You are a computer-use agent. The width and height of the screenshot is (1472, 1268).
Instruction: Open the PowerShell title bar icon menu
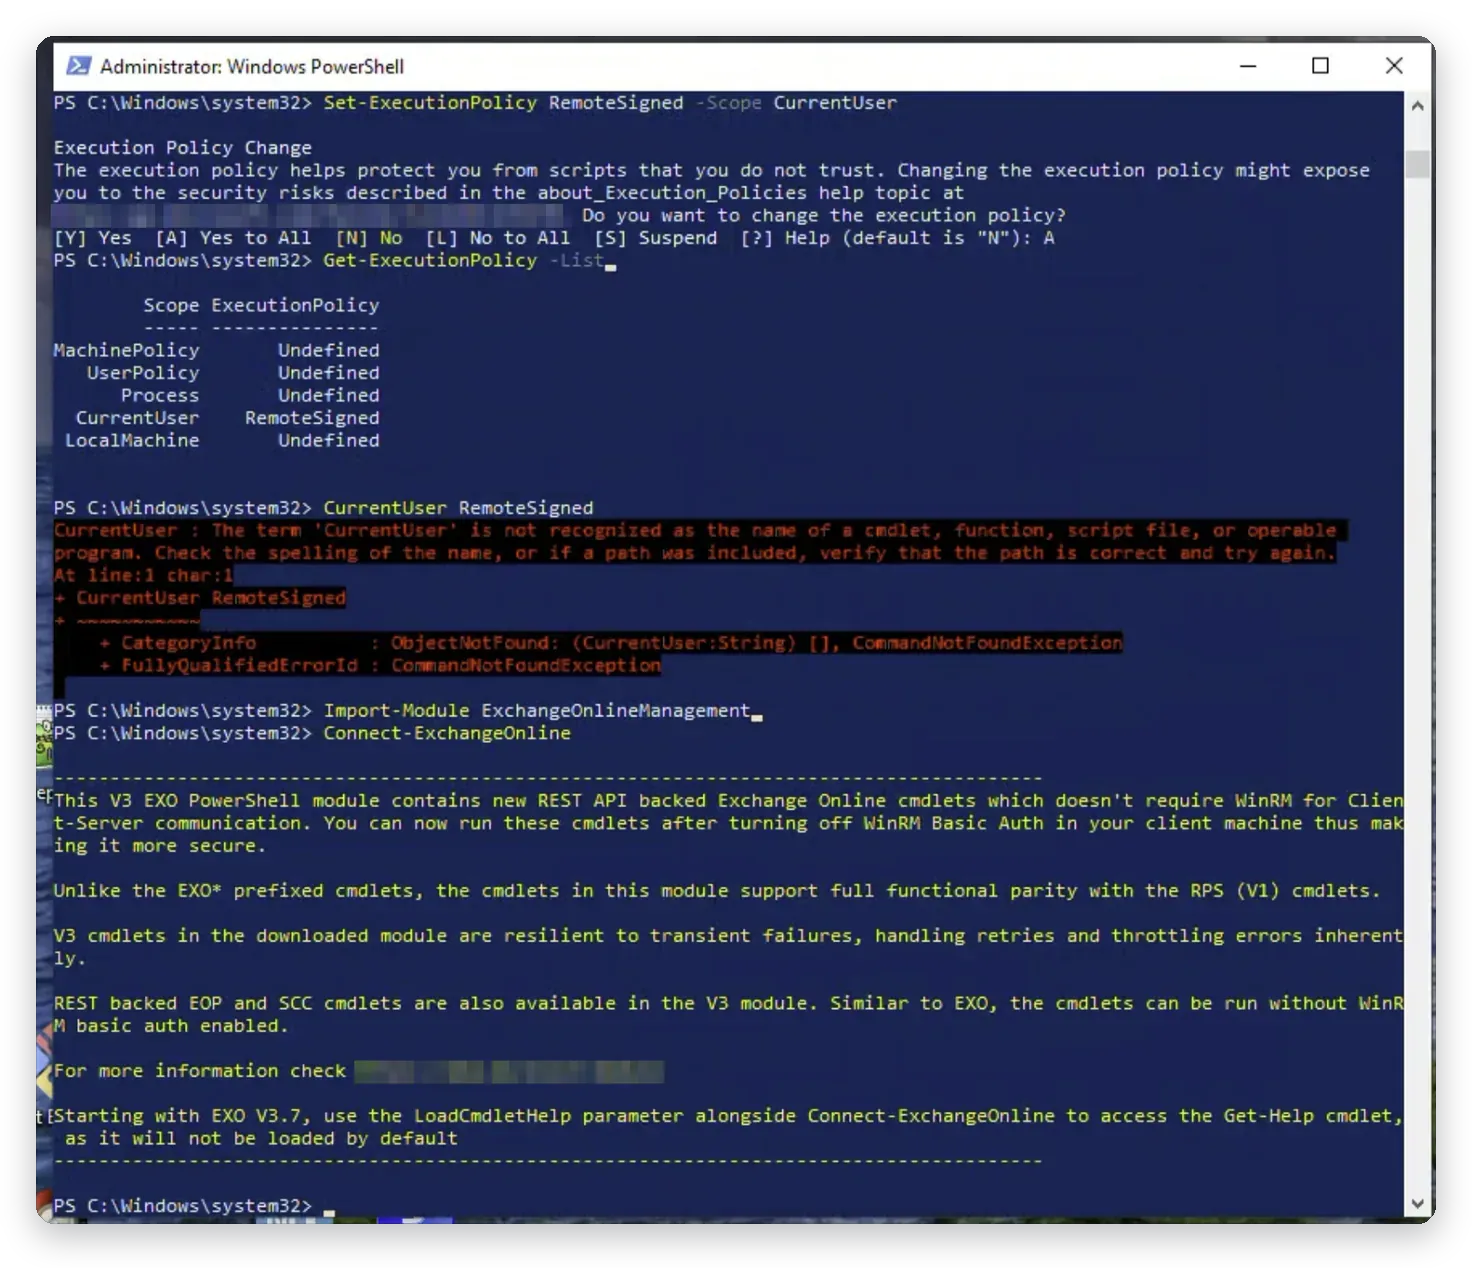[x=78, y=66]
